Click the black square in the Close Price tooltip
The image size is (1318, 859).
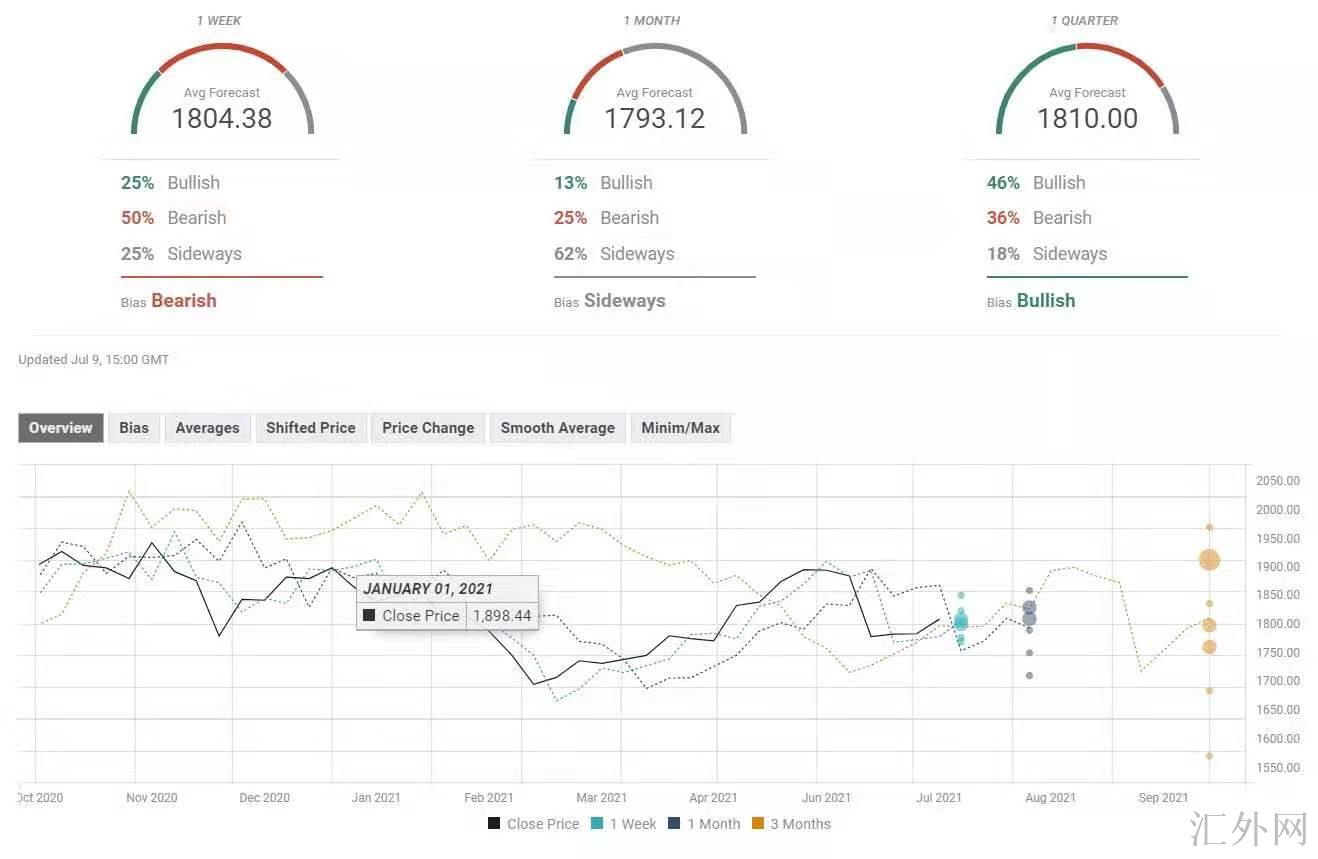click(369, 616)
